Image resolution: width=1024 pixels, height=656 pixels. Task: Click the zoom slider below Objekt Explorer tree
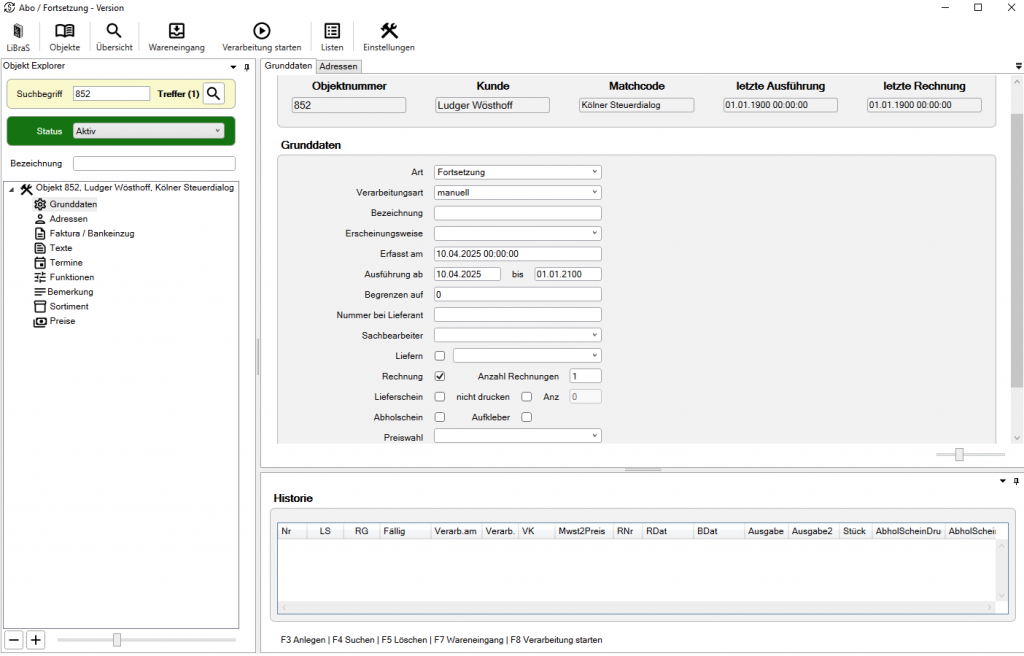point(117,640)
